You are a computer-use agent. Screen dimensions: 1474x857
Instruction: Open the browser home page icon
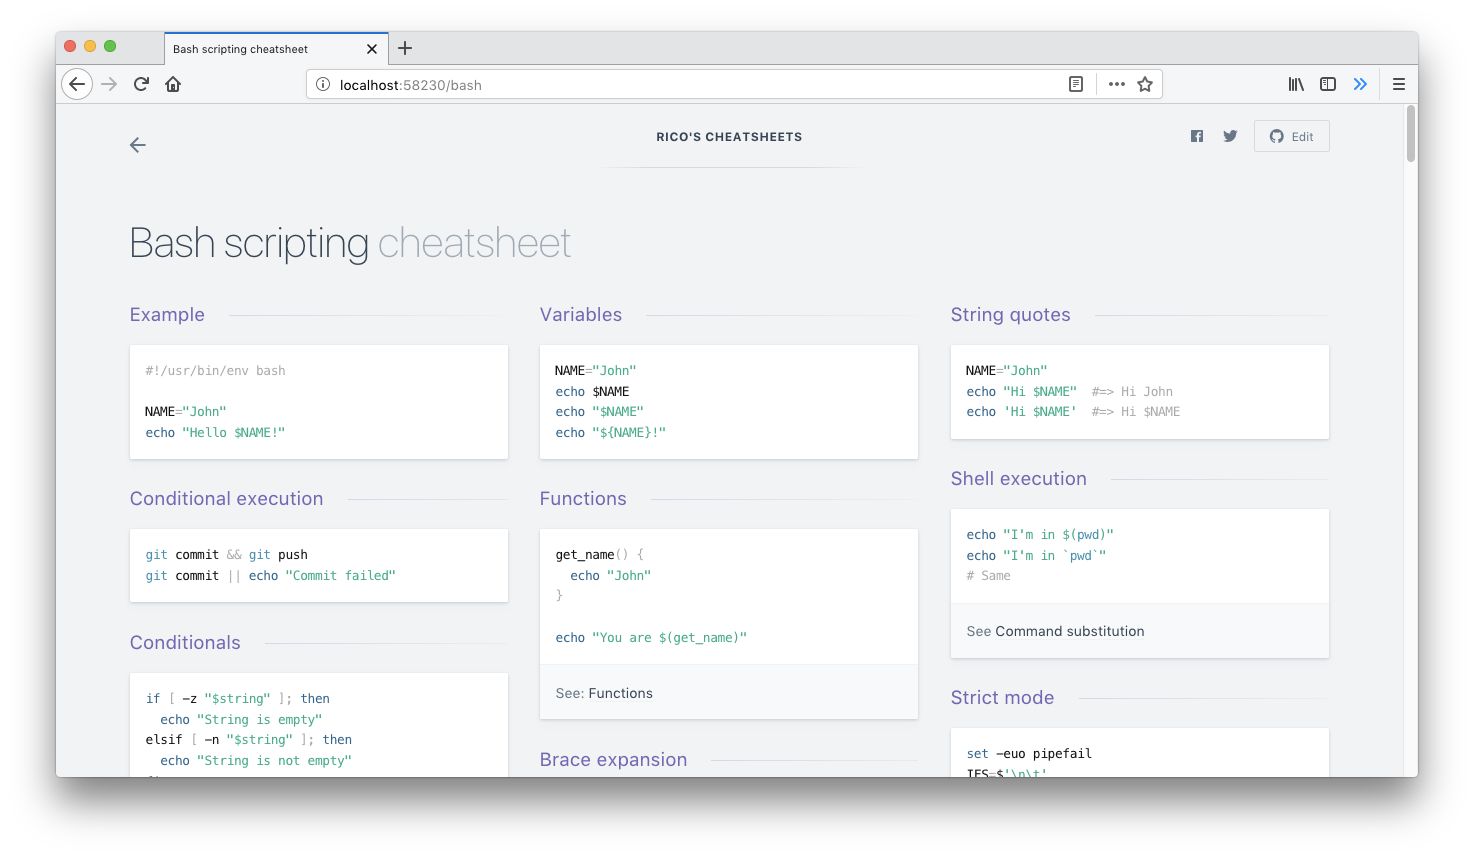(x=172, y=84)
